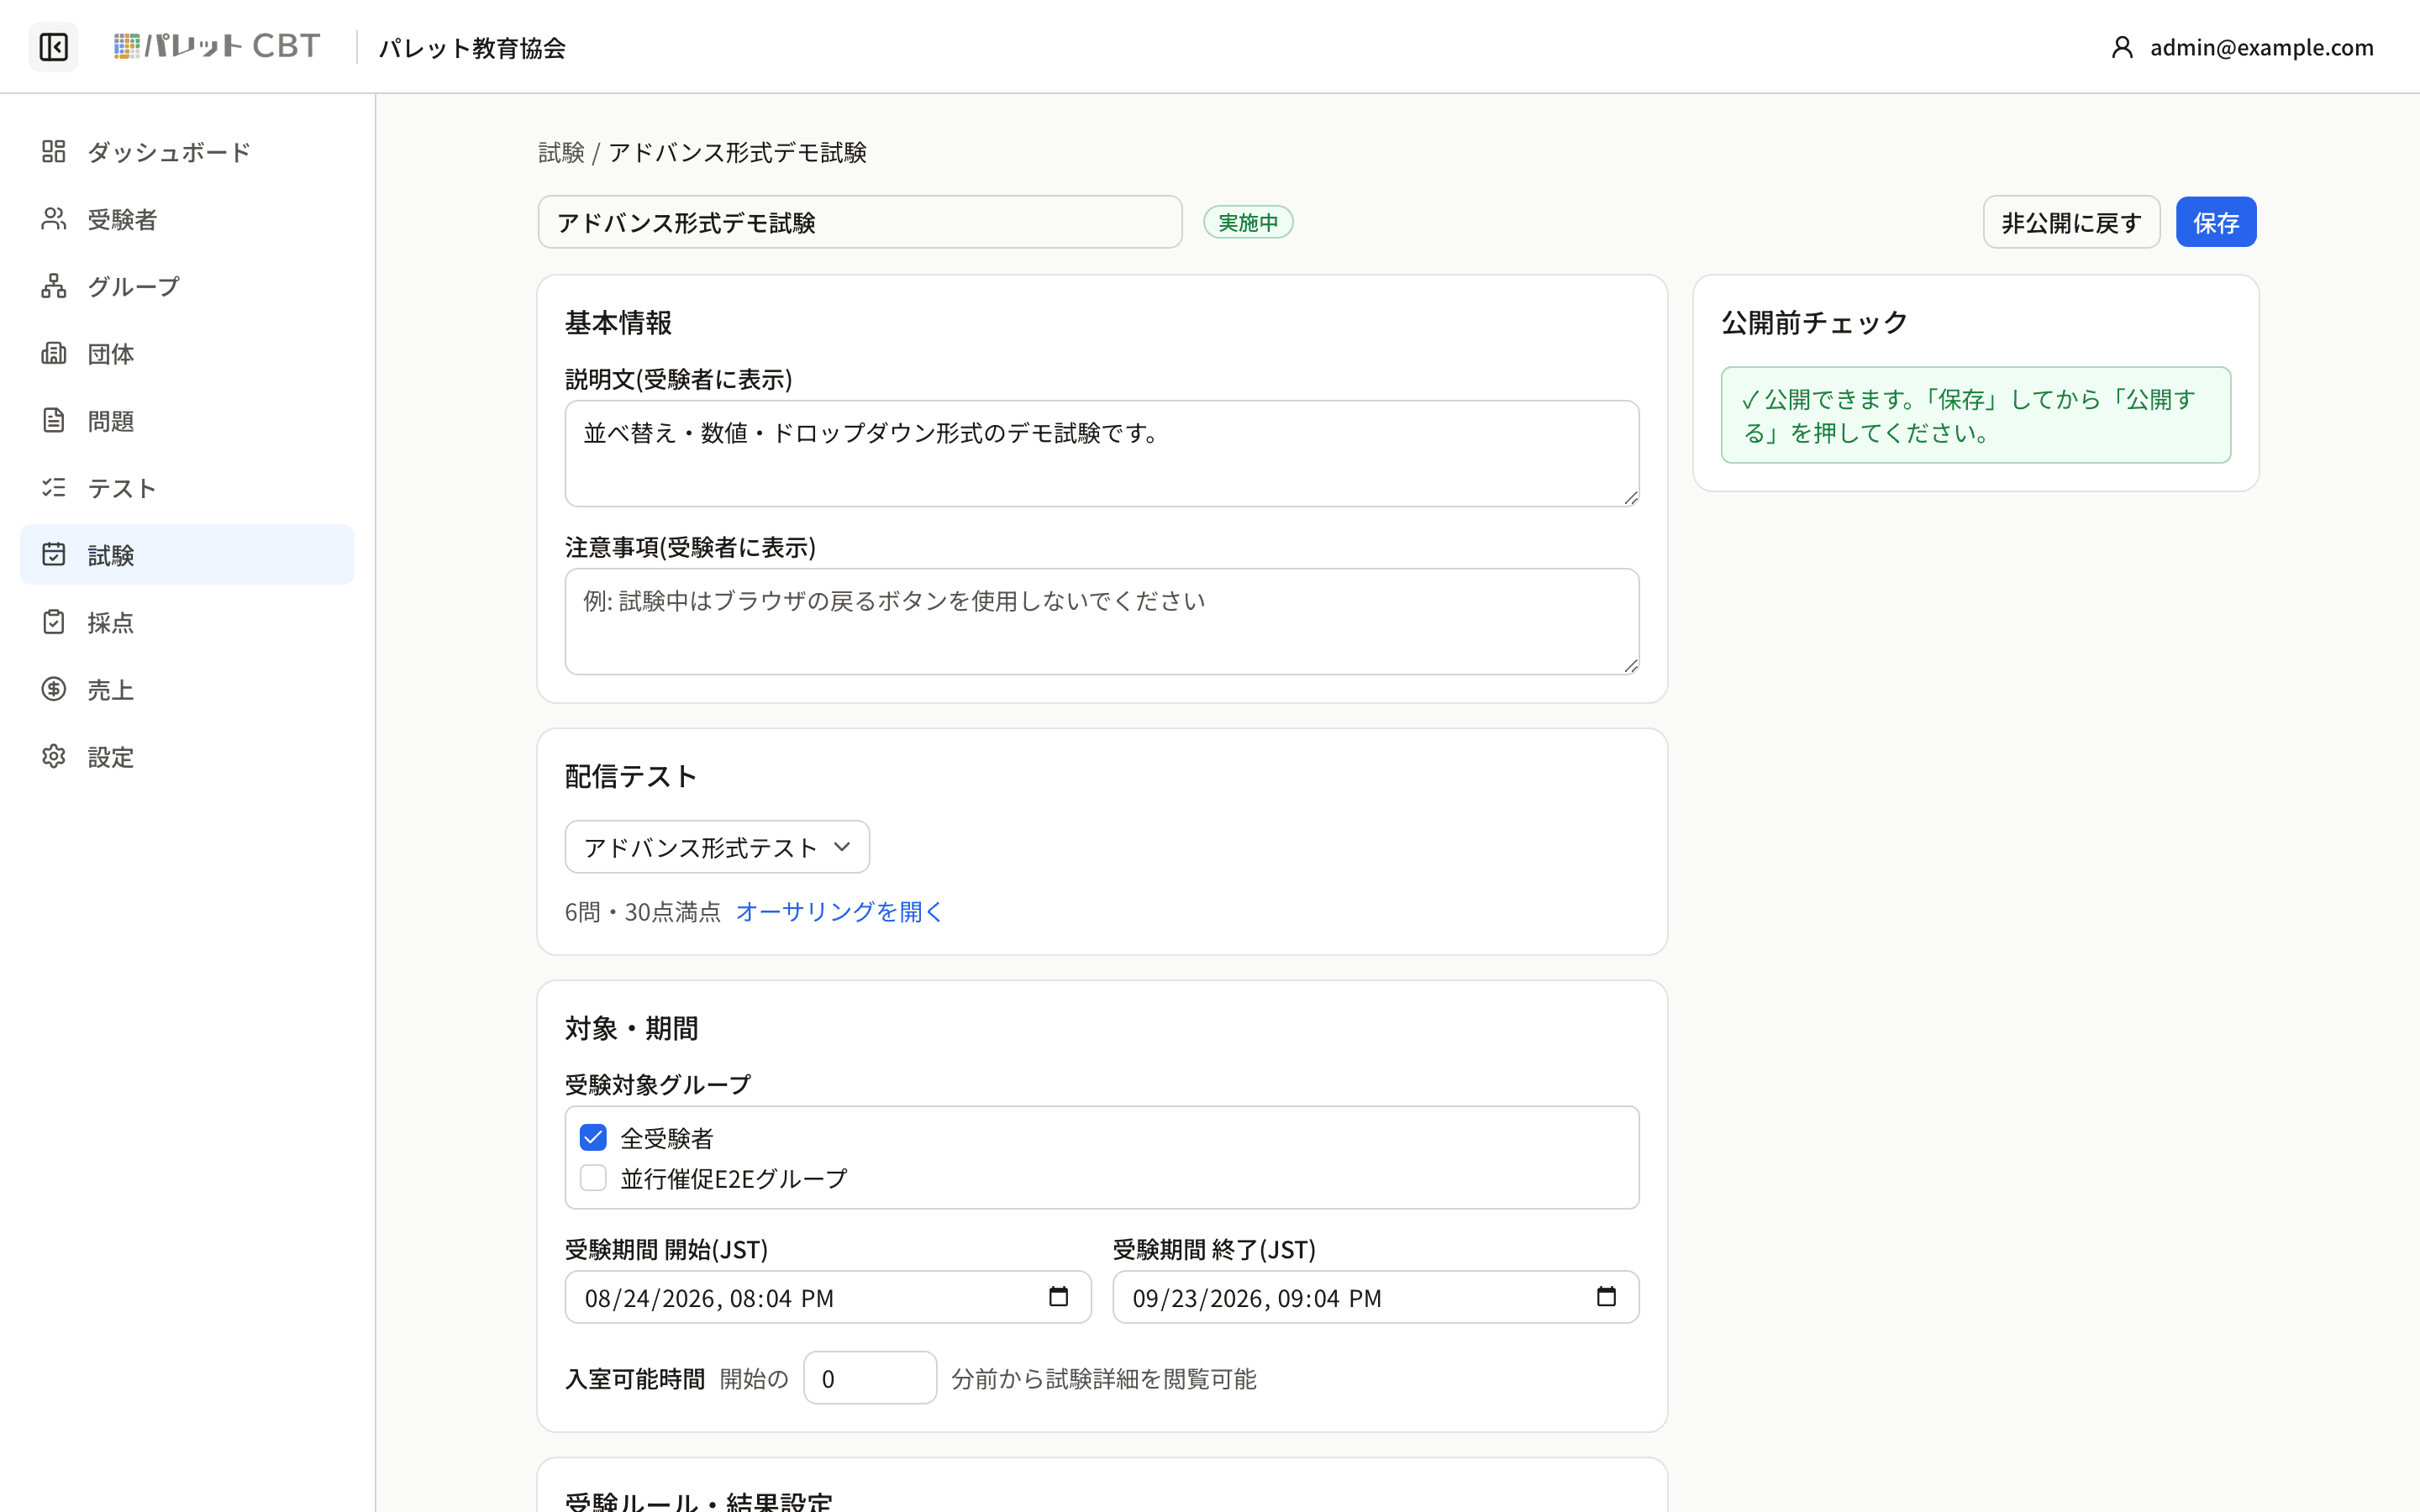Click the 受験対象グループ label
2420x1512 pixels.
pyautogui.click(x=657, y=1084)
